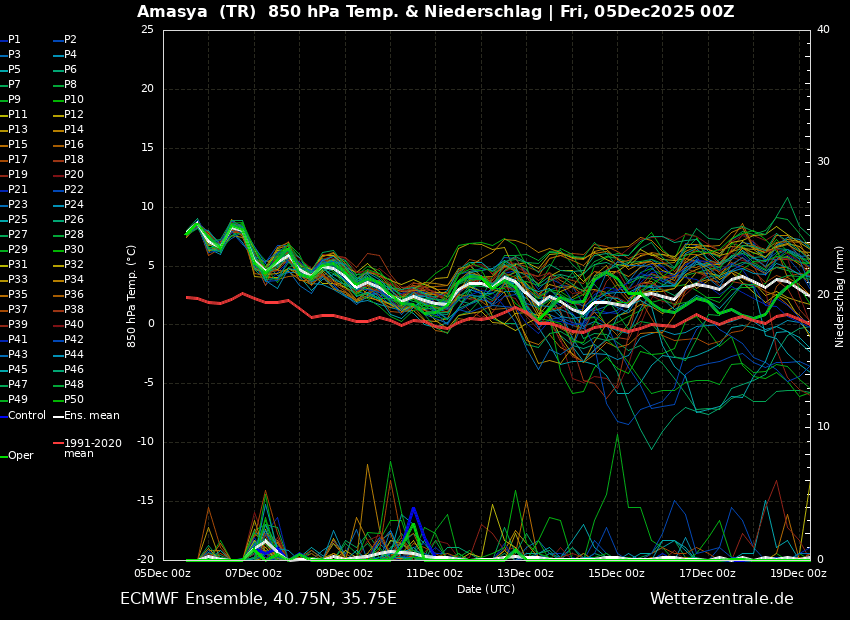850x620 pixels.
Task: Select the 07Dec 00z axis label
Action: click(254, 573)
